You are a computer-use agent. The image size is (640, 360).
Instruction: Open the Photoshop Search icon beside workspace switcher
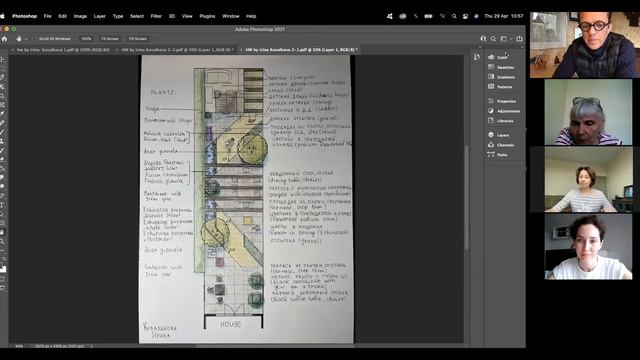493,39
